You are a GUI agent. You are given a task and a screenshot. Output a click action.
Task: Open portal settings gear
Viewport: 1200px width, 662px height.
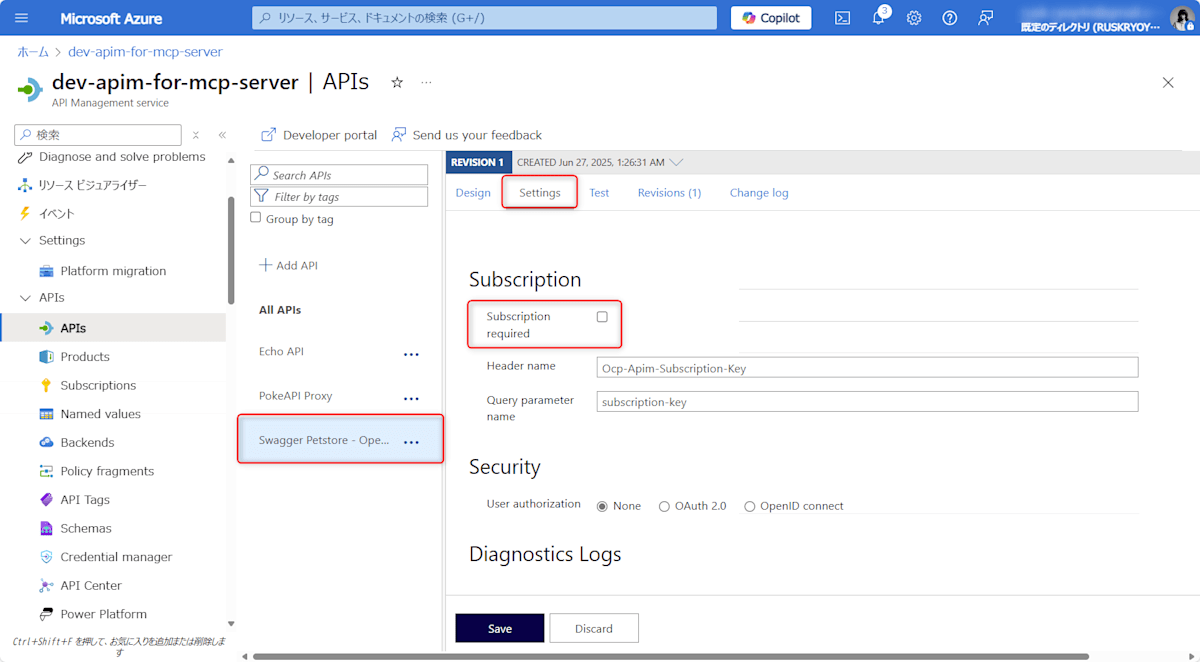coord(914,18)
